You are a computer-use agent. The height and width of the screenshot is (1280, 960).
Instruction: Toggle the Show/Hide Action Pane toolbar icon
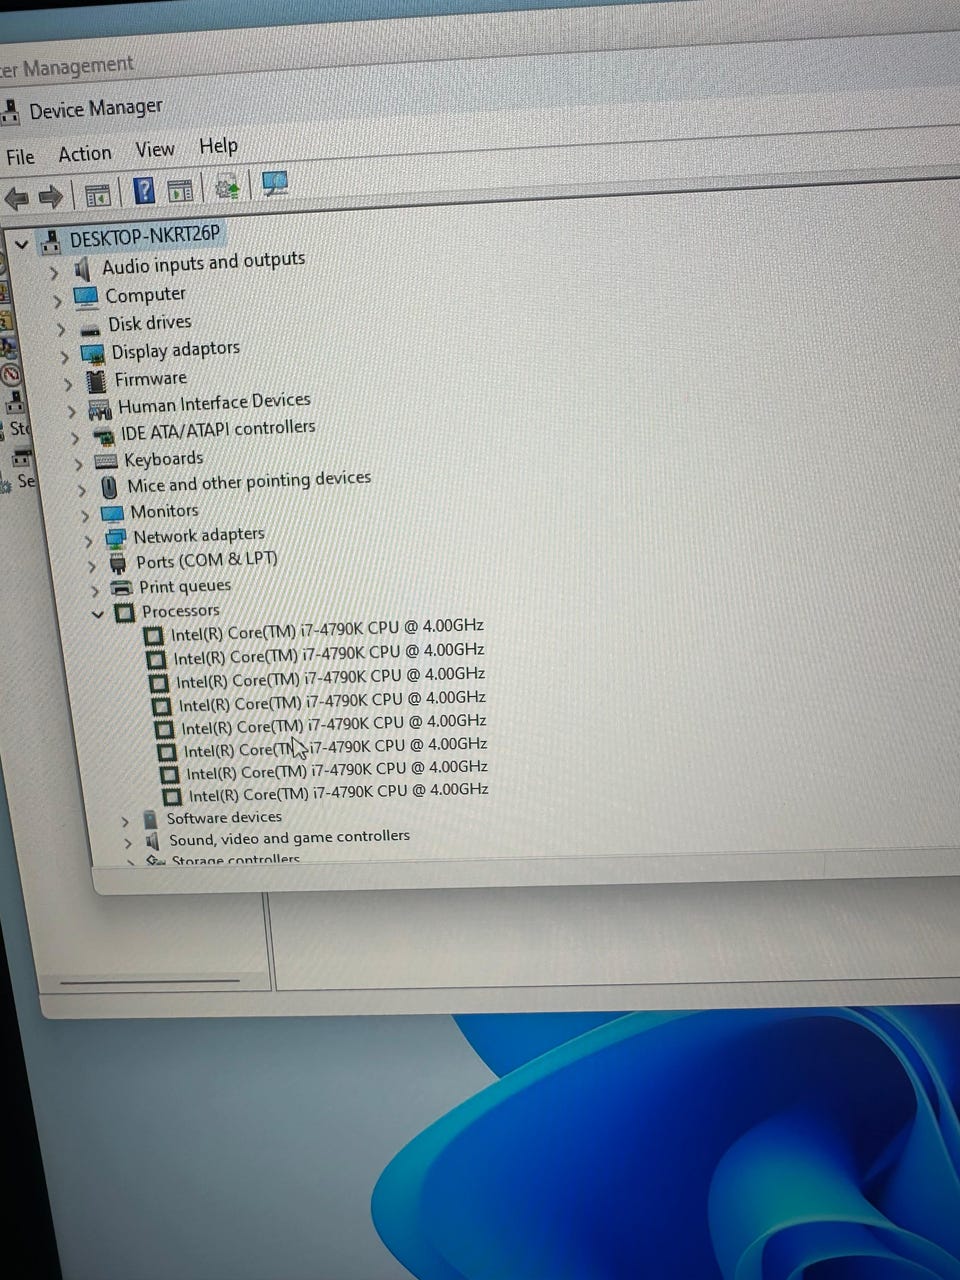coord(180,189)
